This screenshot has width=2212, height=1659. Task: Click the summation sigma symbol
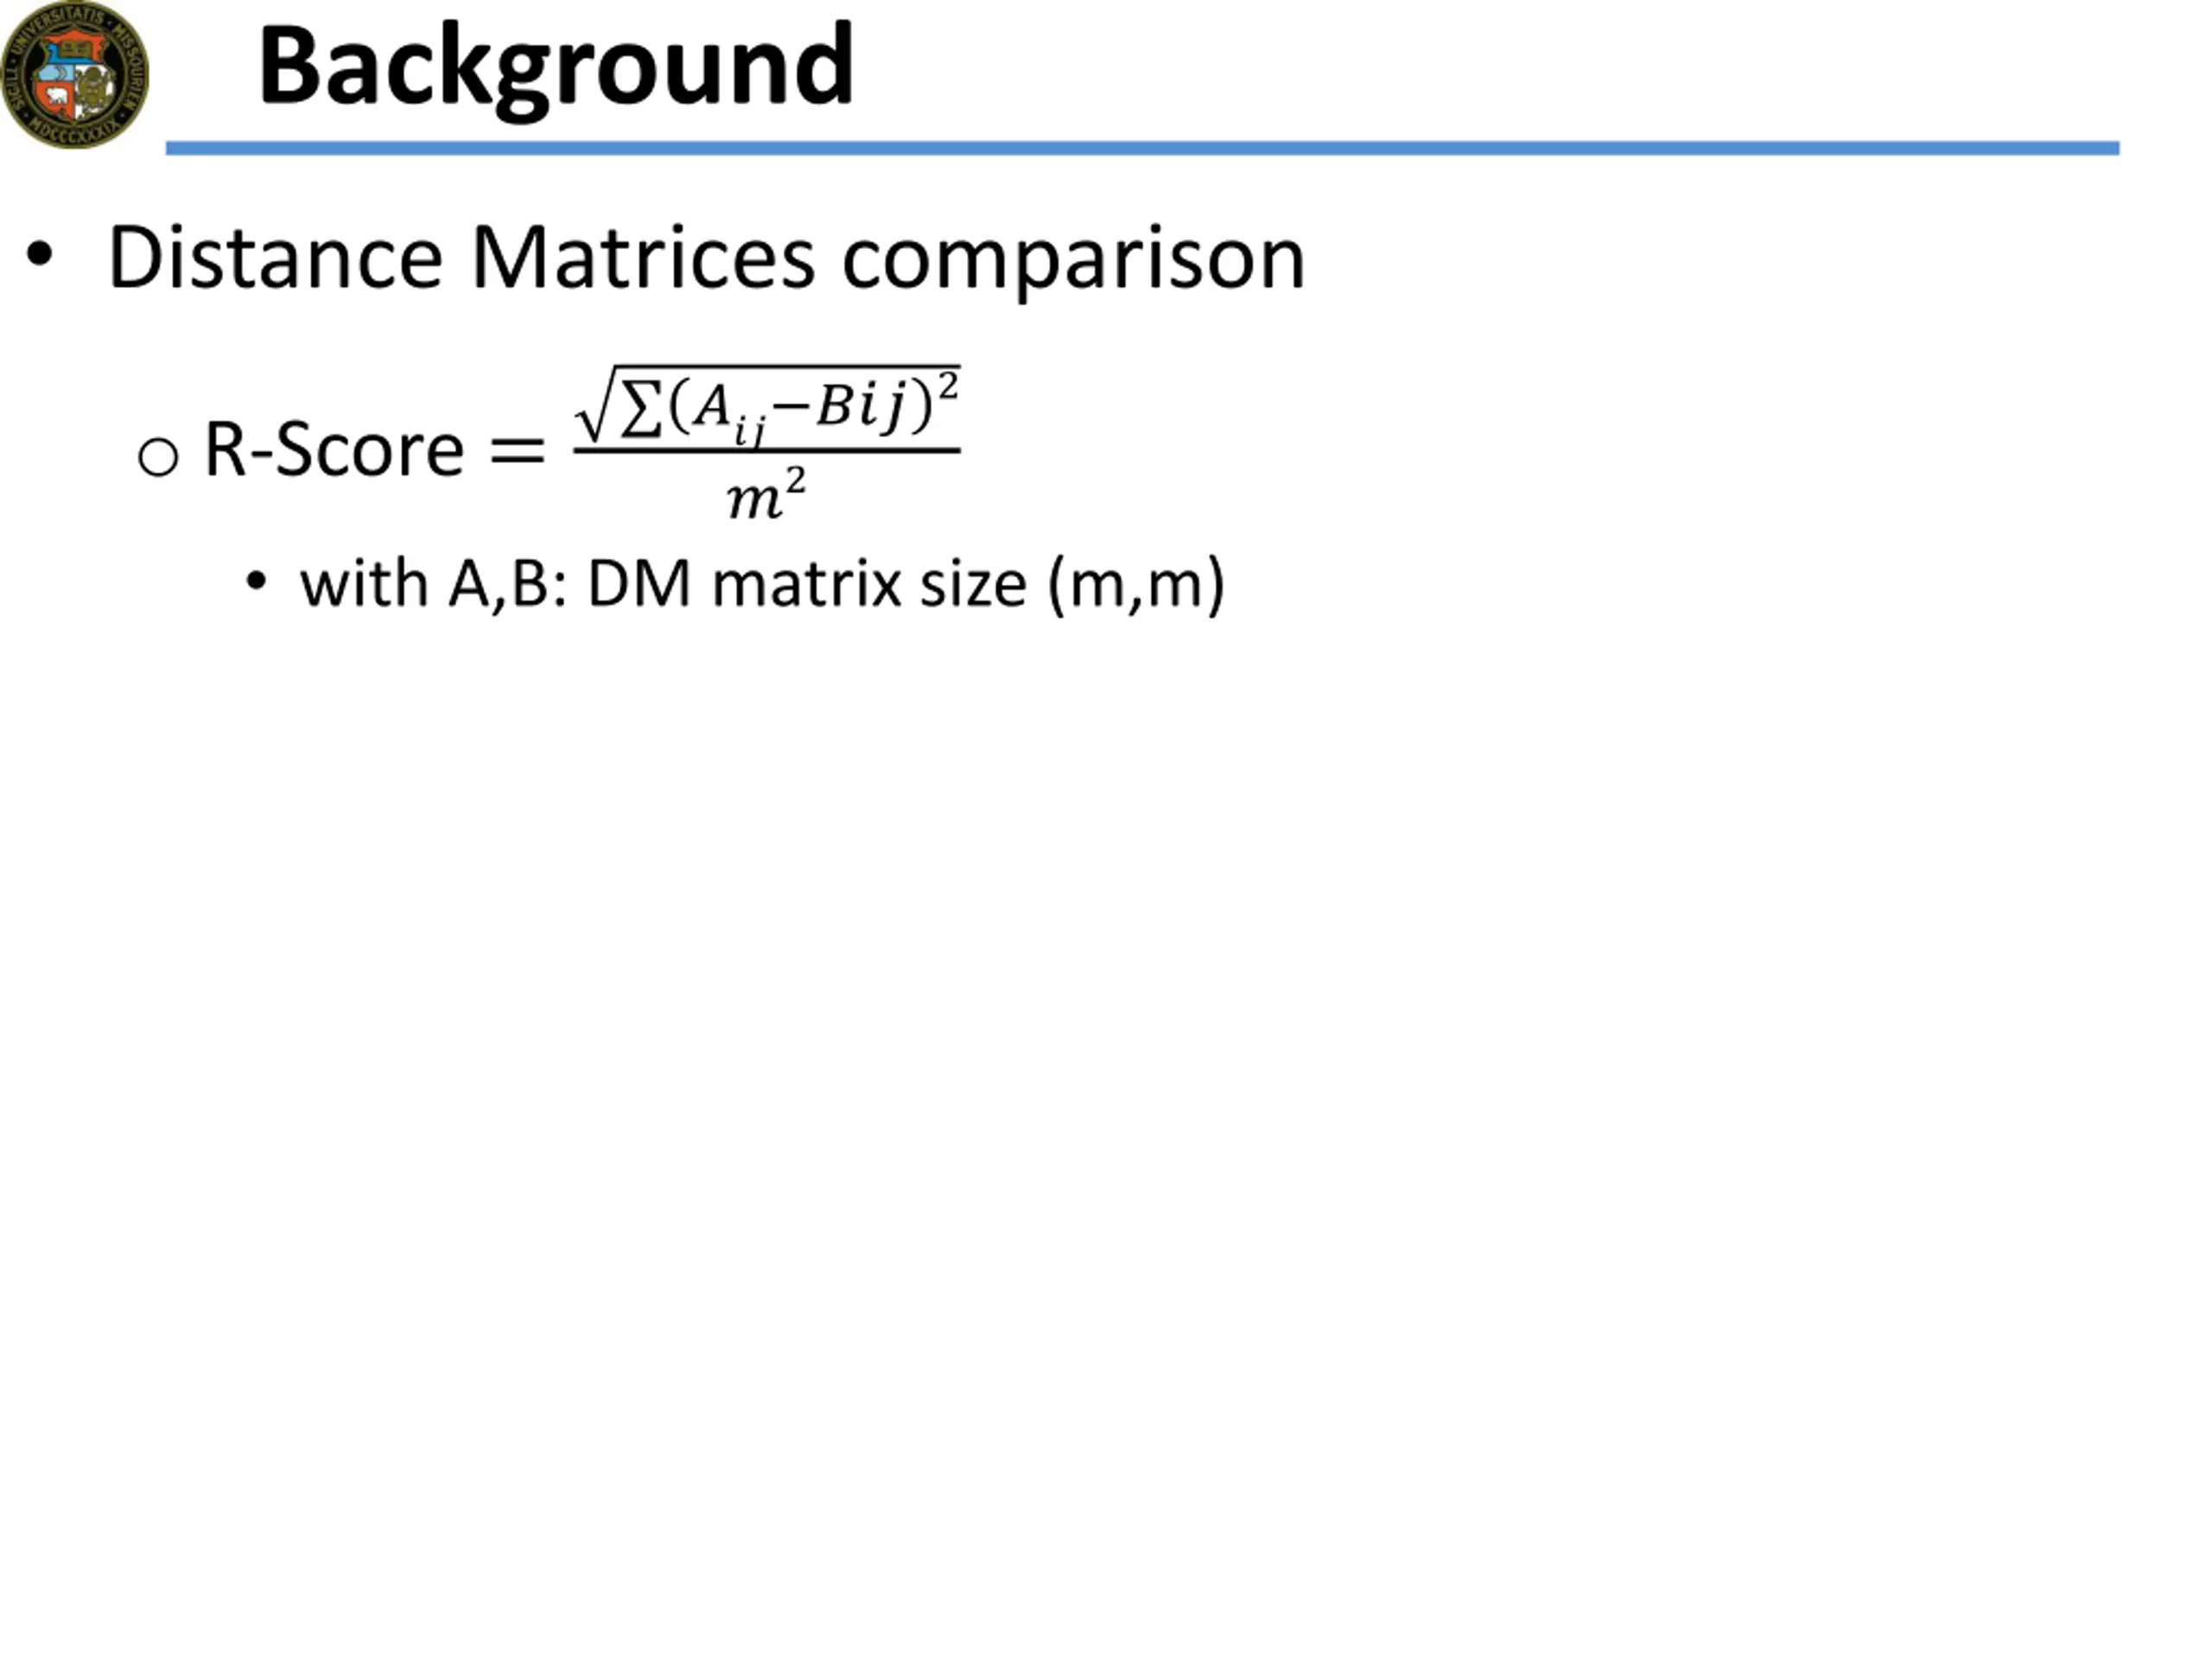pos(641,408)
